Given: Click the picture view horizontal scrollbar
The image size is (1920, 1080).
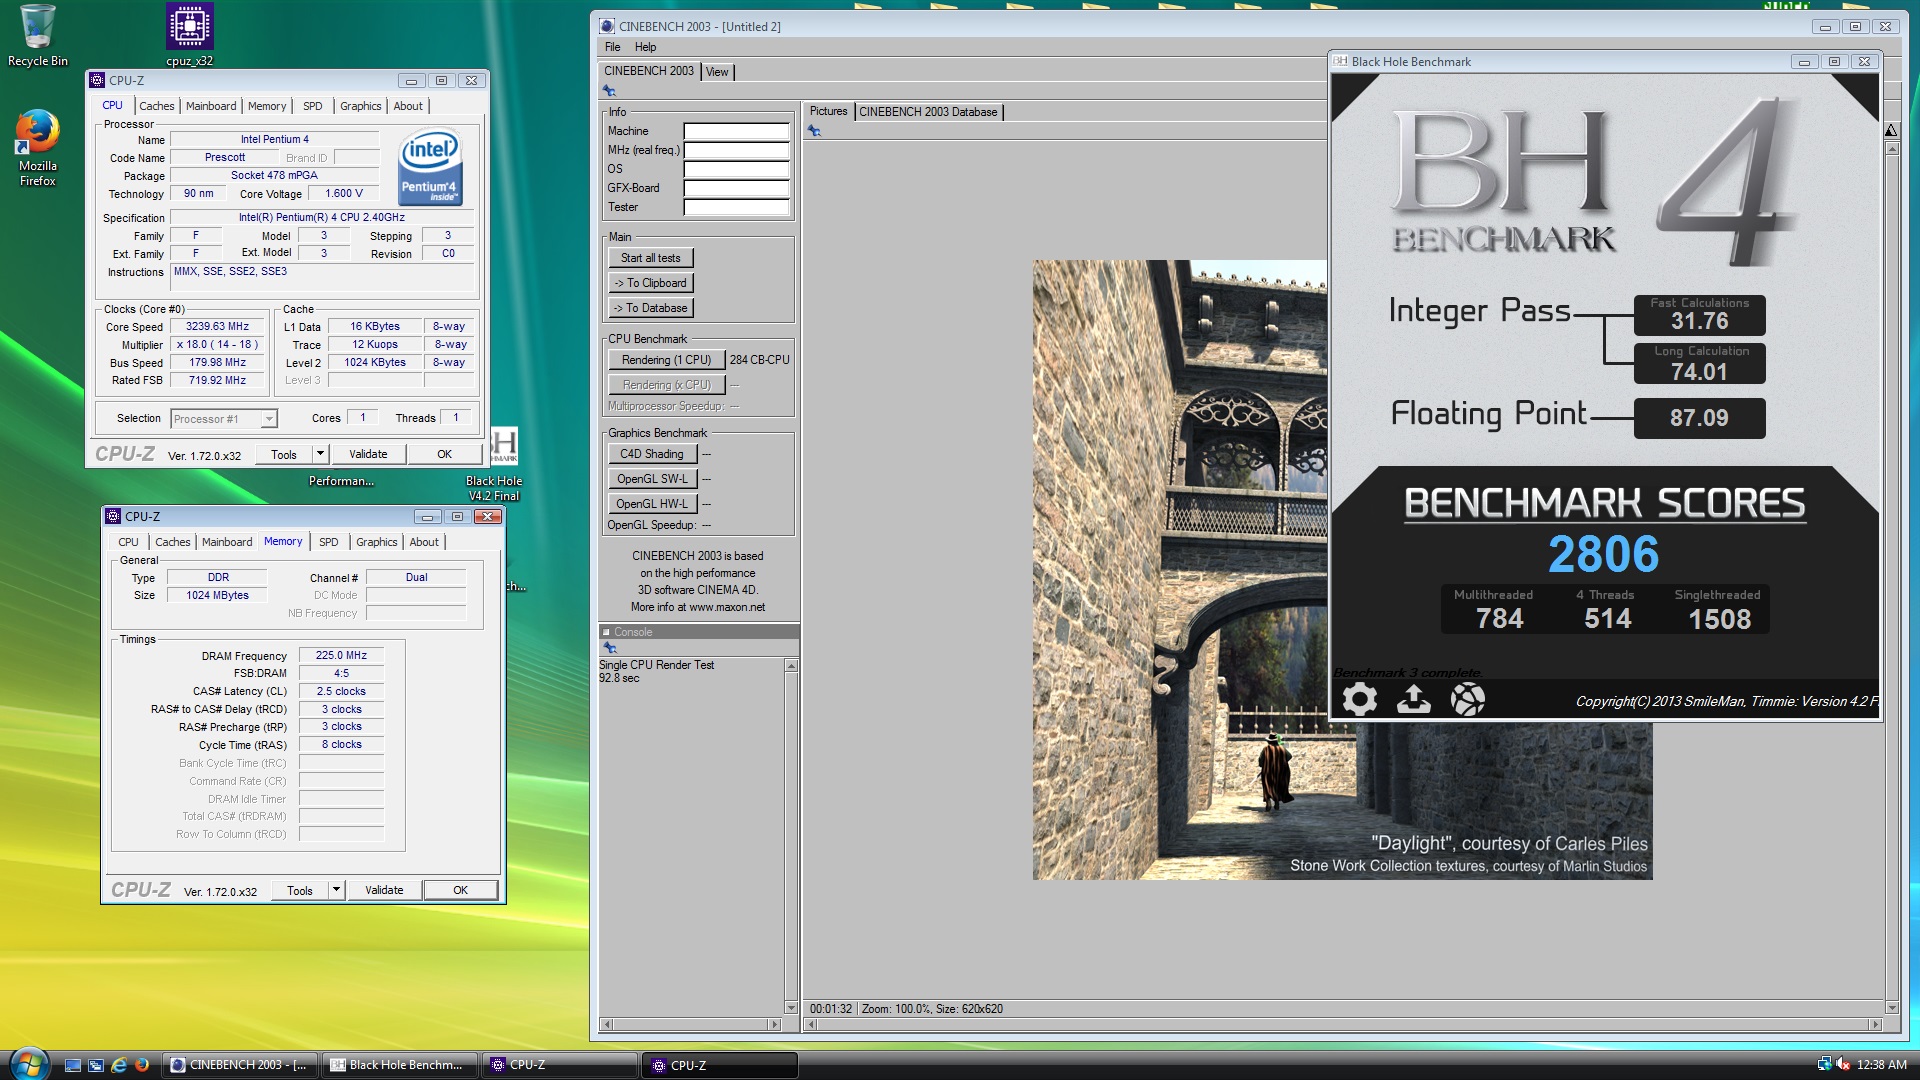Looking at the screenshot, I should point(1343,1024).
